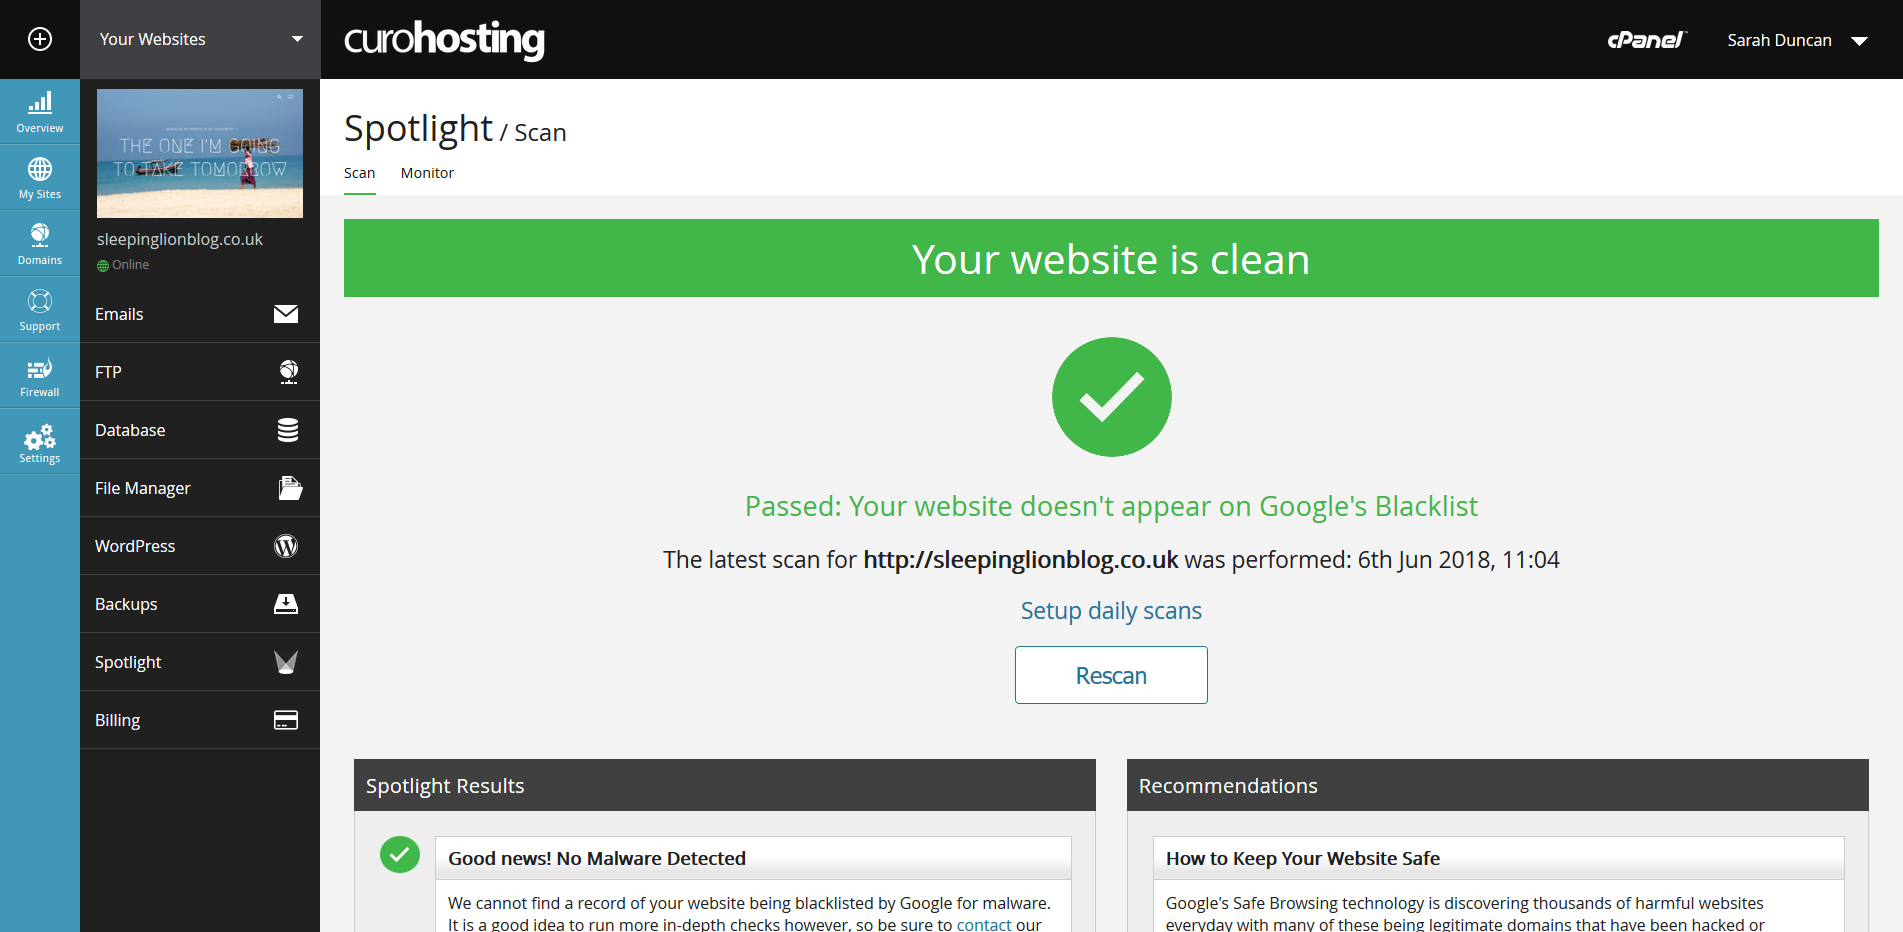Click the Rescan button
Viewport: 1903px width, 932px height.
point(1111,675)
